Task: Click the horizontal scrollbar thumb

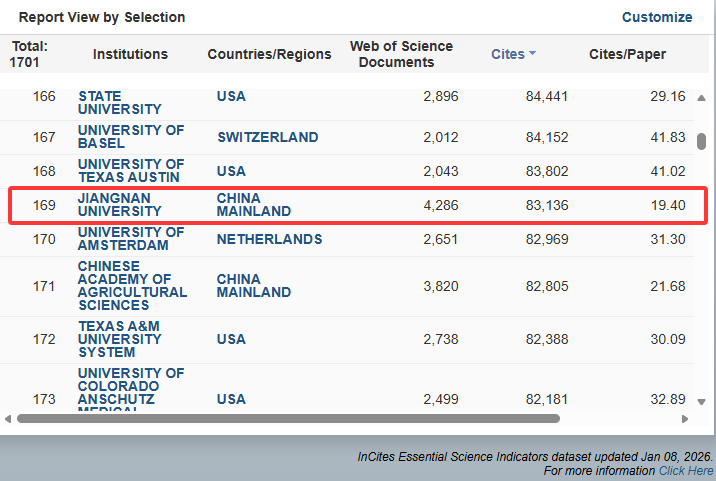Action: 288,418
